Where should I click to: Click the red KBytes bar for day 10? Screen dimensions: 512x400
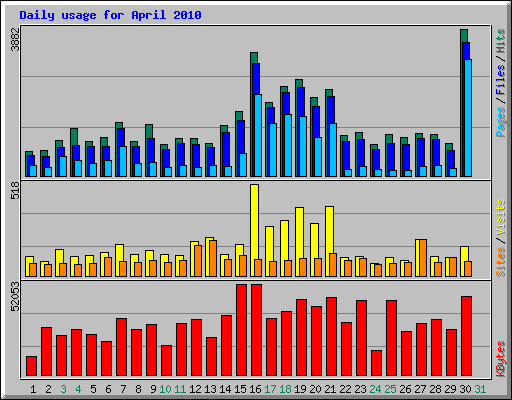(x=166, y=361)
